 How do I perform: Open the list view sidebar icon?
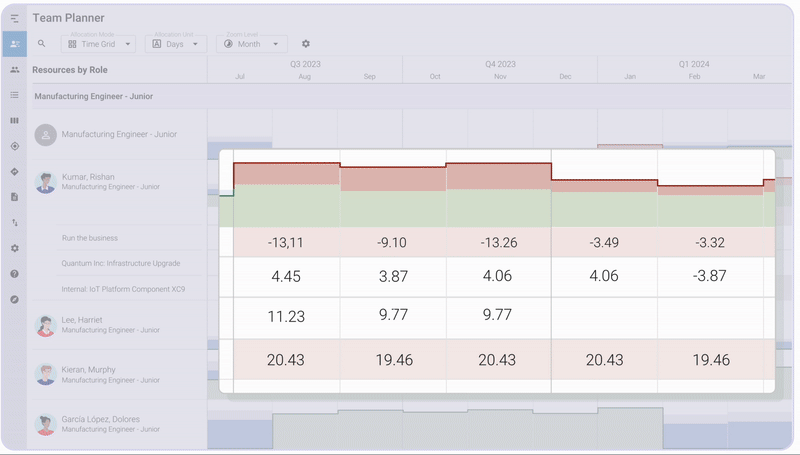coord(14,95)
